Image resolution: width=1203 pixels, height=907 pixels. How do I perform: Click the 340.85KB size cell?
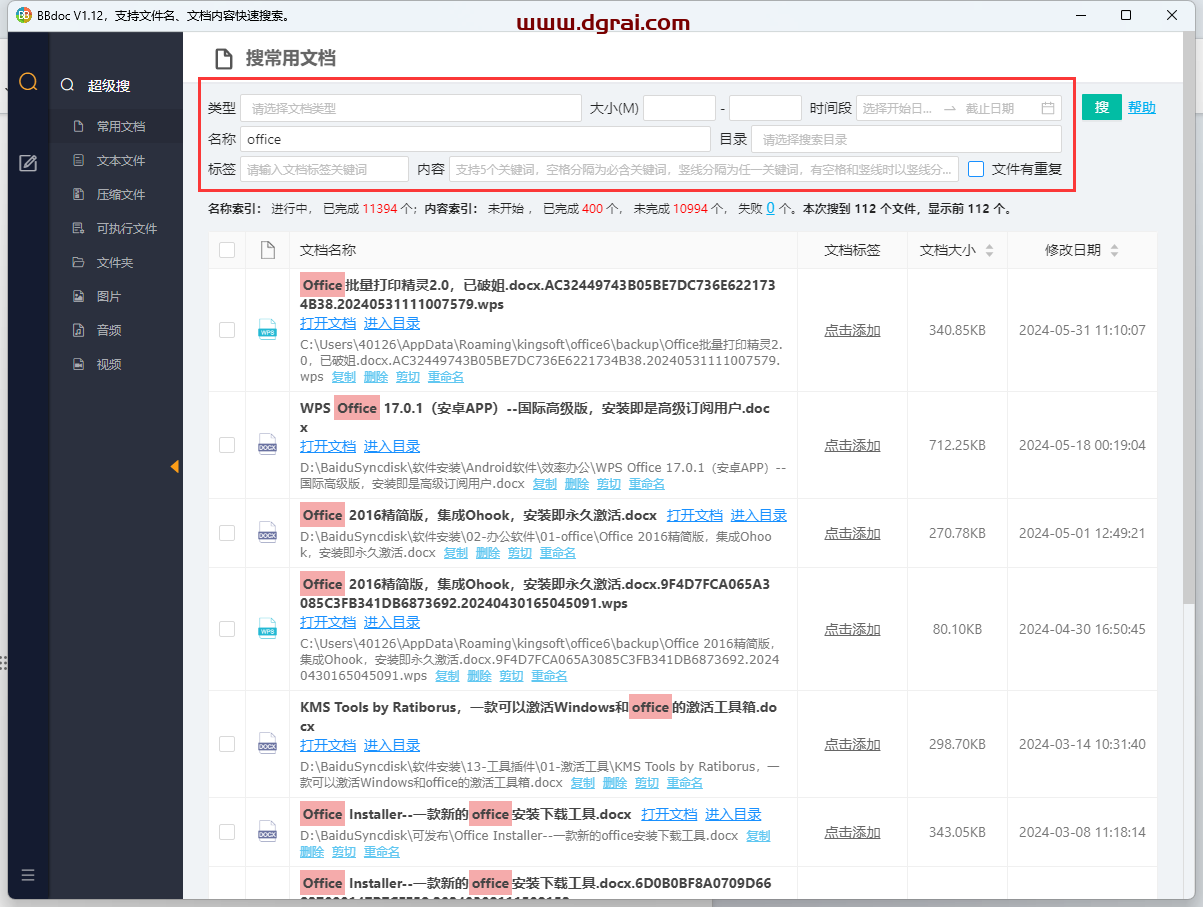957,330
